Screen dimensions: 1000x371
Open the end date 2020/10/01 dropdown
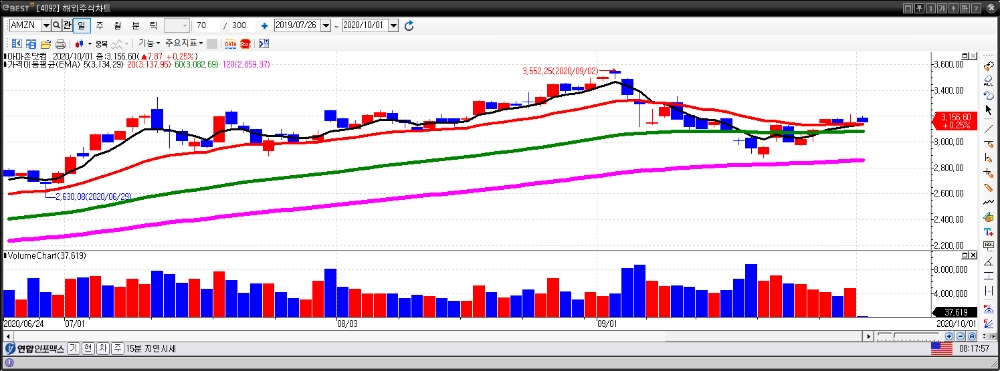click(x=393, y=25)
